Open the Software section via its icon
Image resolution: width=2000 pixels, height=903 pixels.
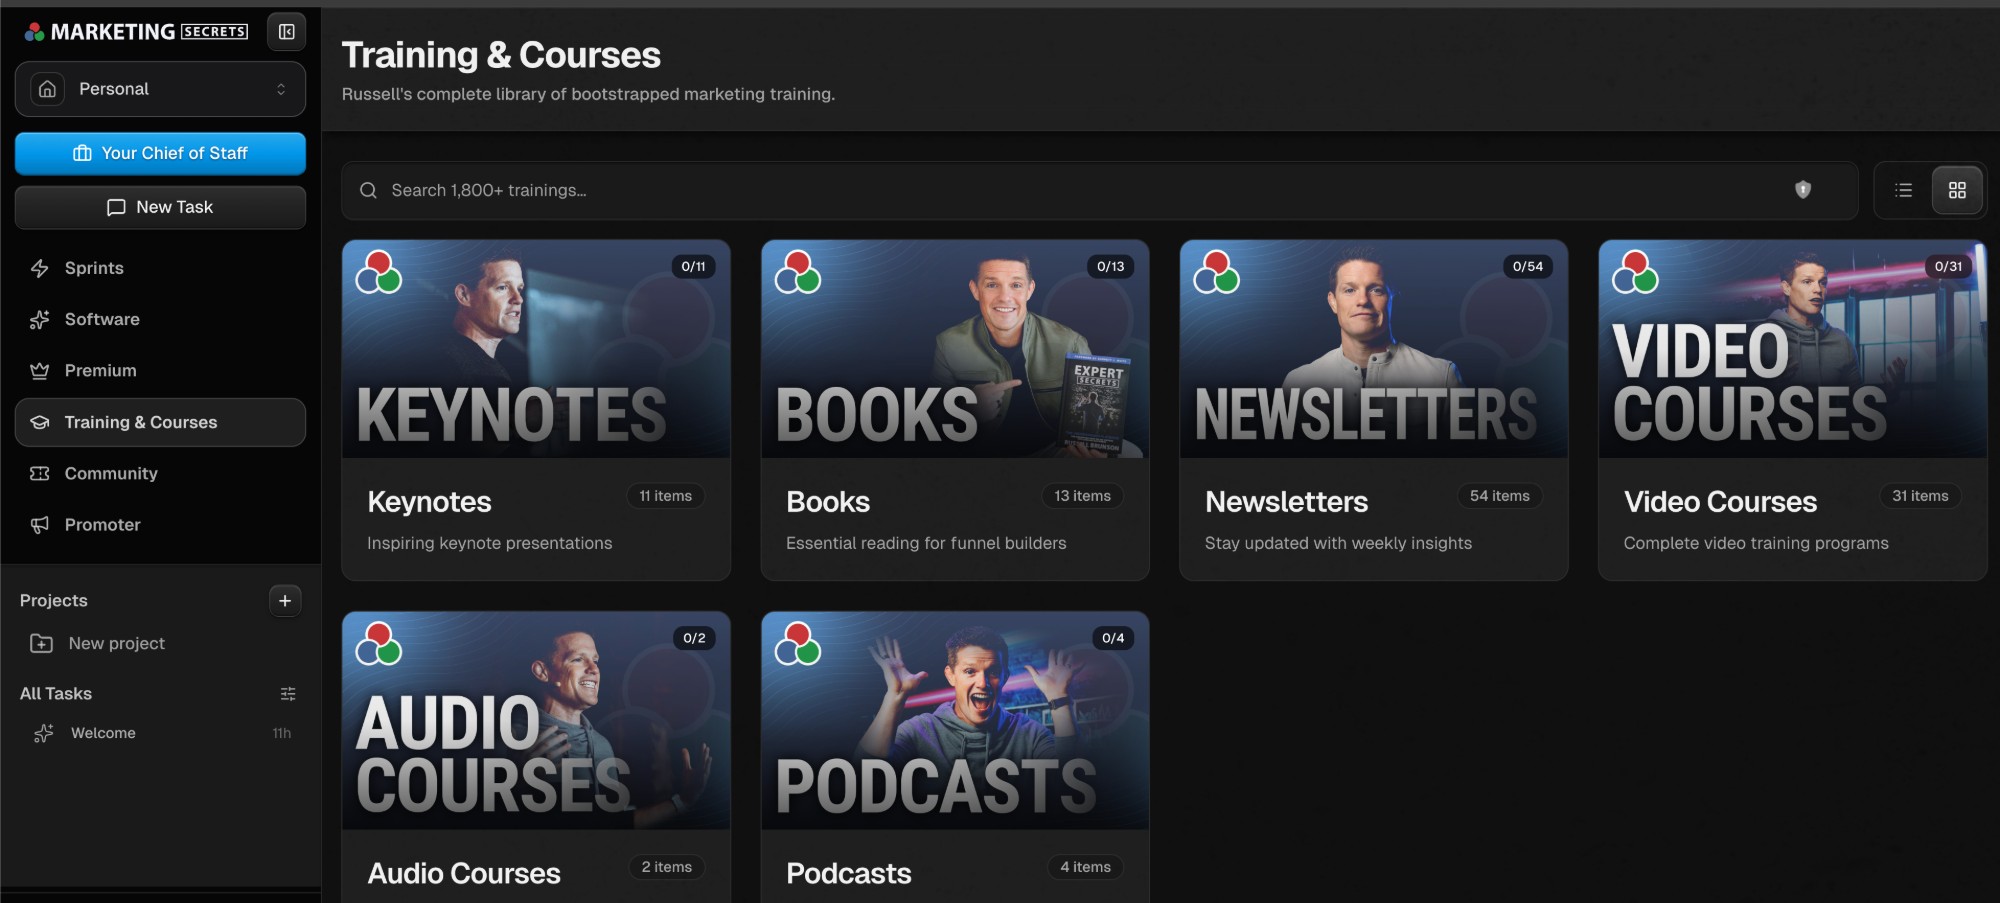point(39,319)
